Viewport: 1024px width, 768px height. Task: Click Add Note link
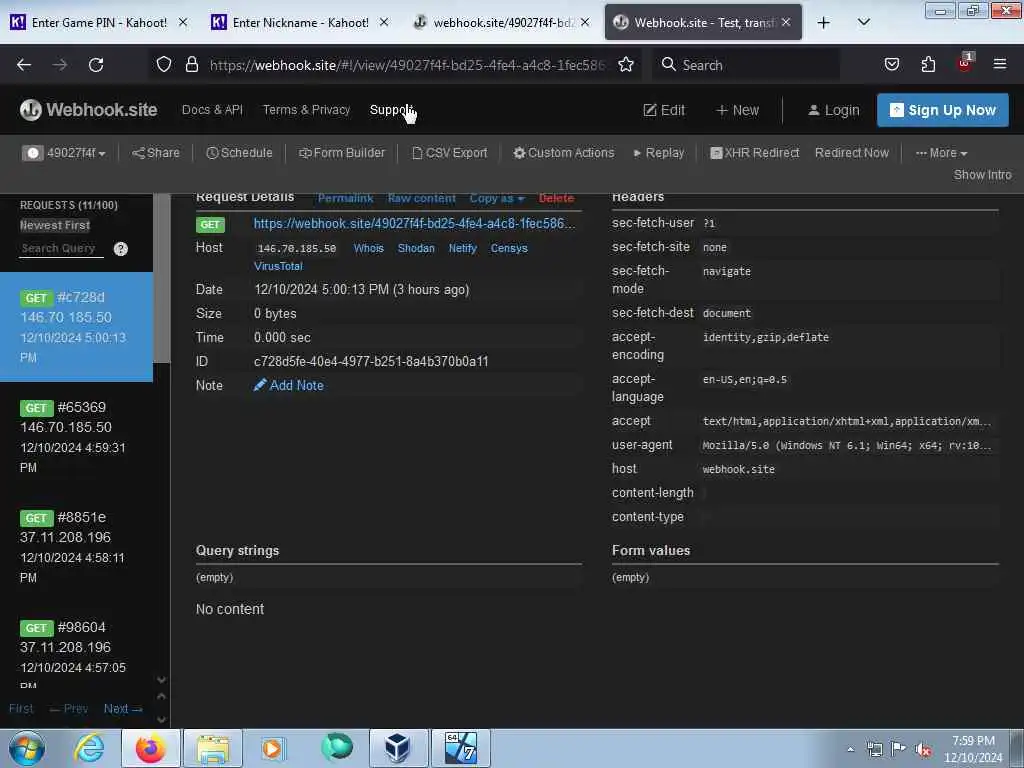pyautogui.click(x=289, y=385)
